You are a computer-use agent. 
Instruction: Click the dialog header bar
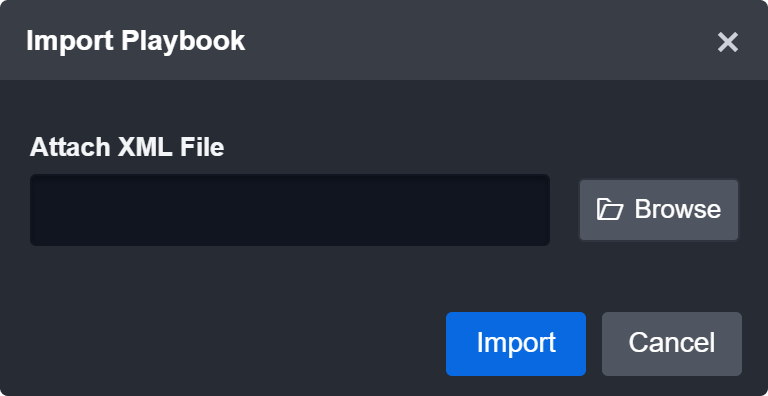point(384,40)
